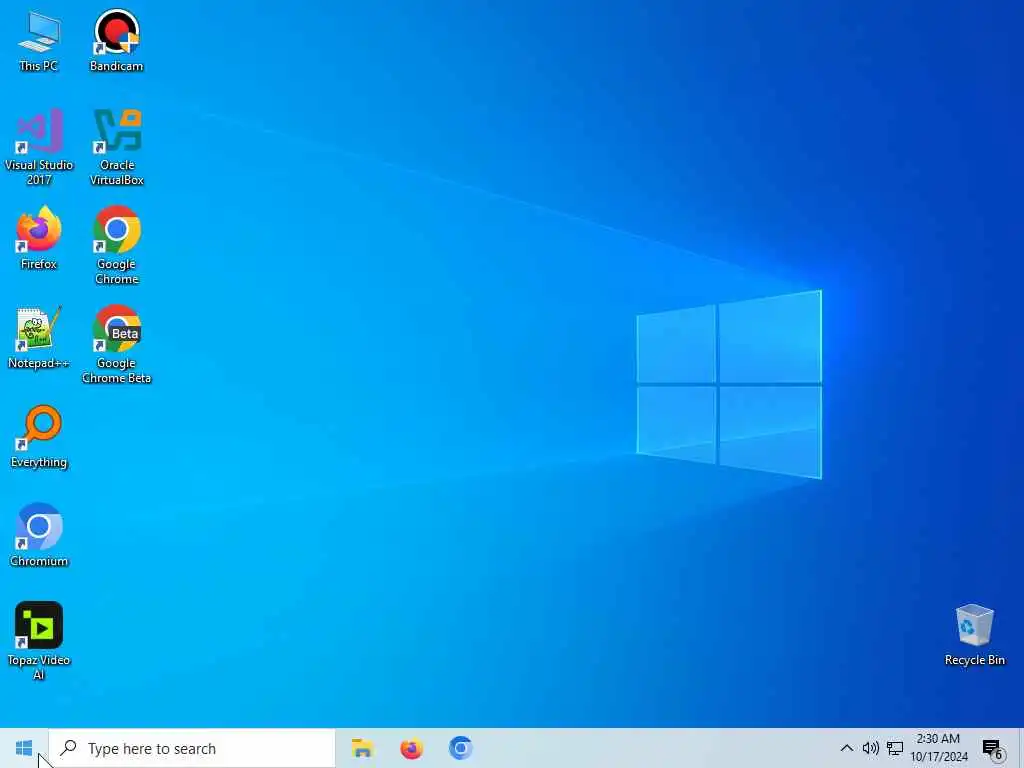
Task: Open the volume control in tray
Action: click(x=870, y=748)
